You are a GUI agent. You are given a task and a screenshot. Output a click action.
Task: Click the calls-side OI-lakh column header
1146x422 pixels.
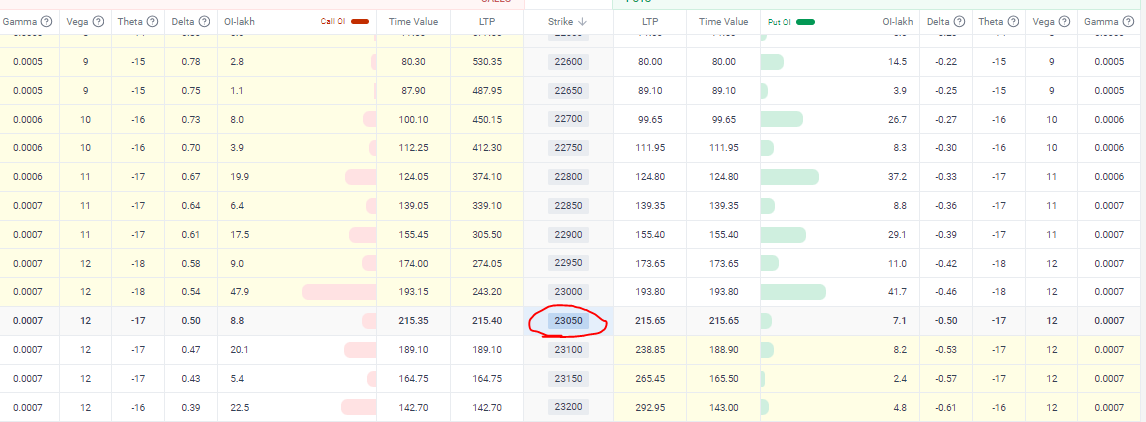(x=241, y=22)
